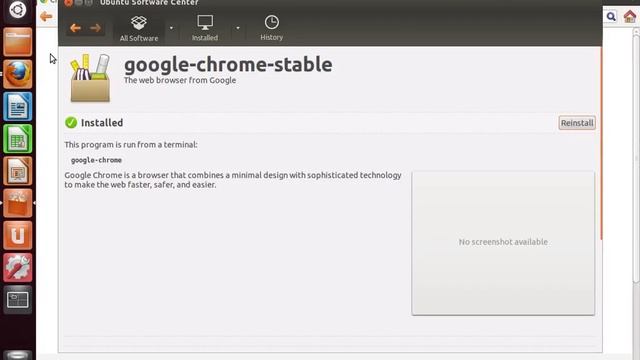
Task: Click the google-chrome-stable package icon
Action: (x=90, y=78)
